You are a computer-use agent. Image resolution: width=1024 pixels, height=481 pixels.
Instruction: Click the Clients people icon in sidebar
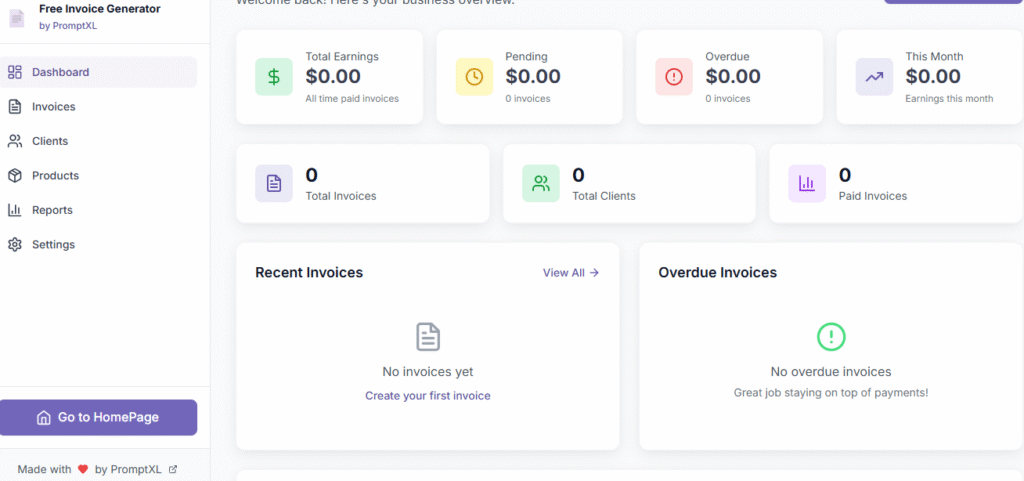pos(14,141)
